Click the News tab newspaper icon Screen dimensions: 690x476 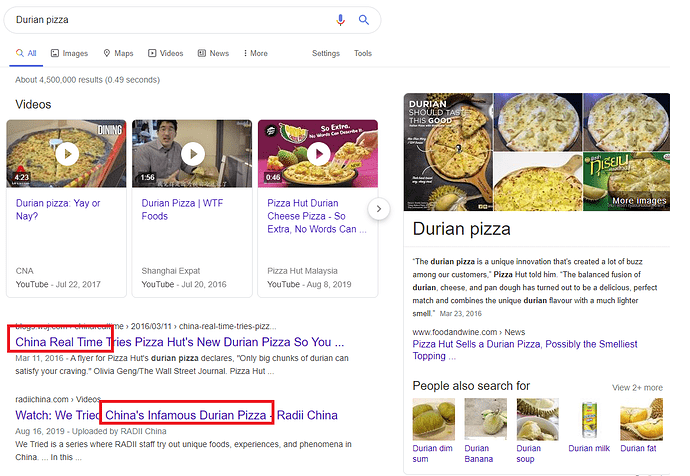point(202,53)
